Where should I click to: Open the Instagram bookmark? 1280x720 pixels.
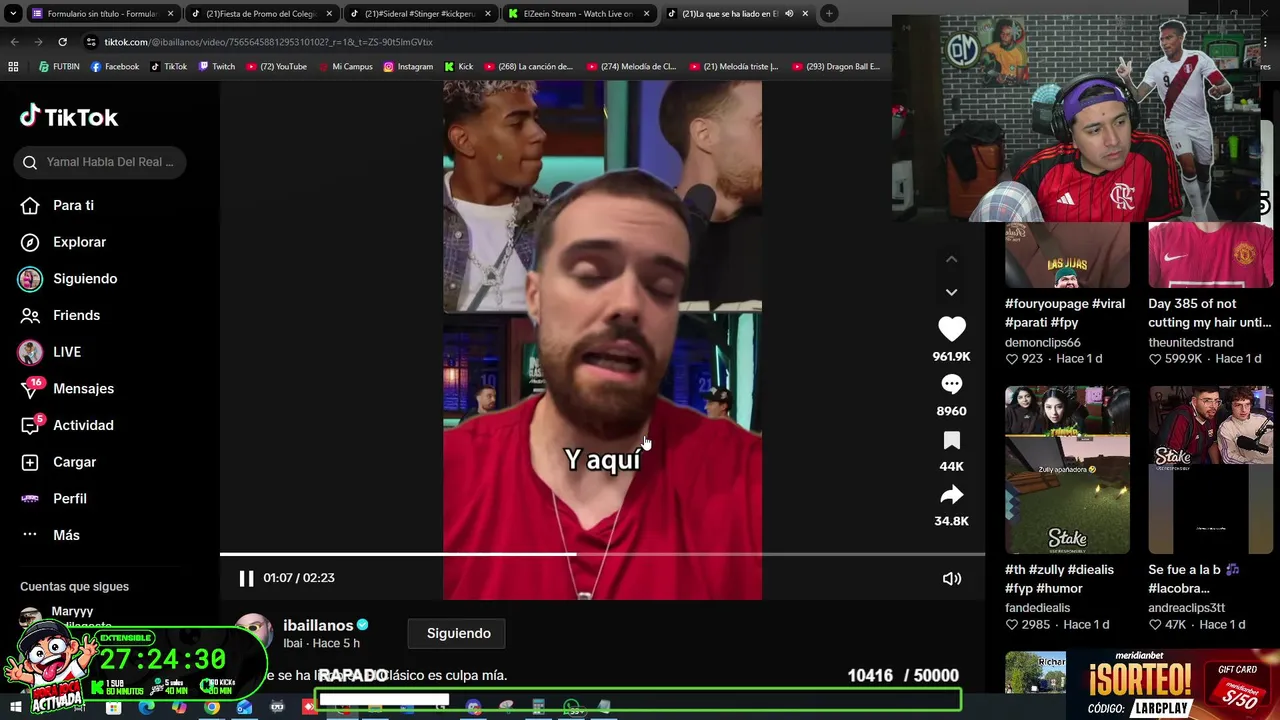click(x=408, y=67)
